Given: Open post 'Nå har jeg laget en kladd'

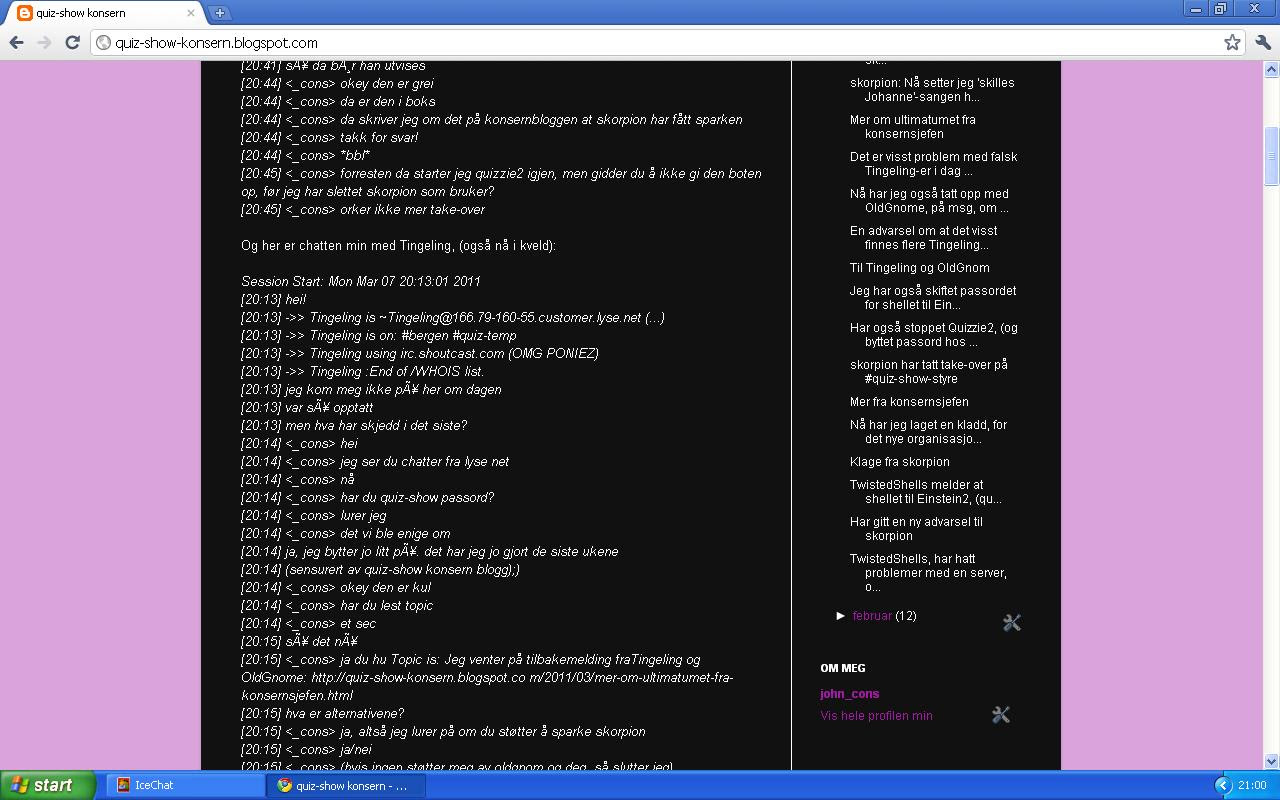Looking at the screenshot, I should tap(928, 432).
